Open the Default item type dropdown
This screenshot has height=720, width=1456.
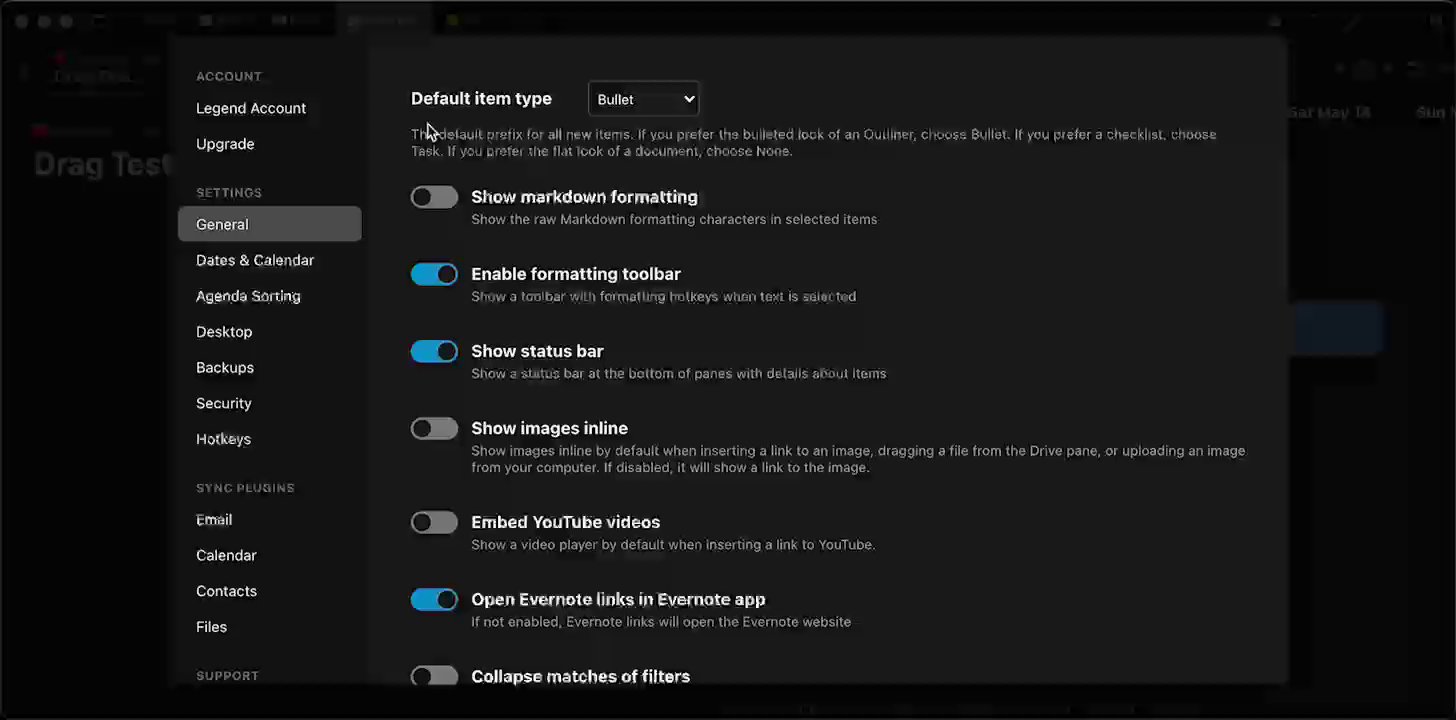click(643, 99)
